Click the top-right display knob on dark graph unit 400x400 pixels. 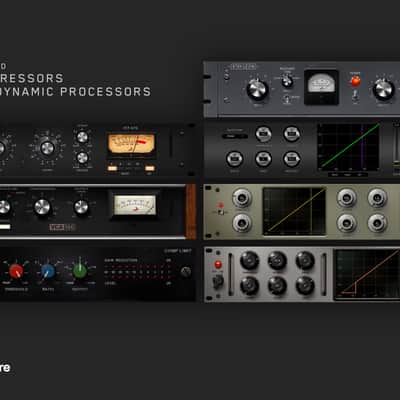[292, 134]
